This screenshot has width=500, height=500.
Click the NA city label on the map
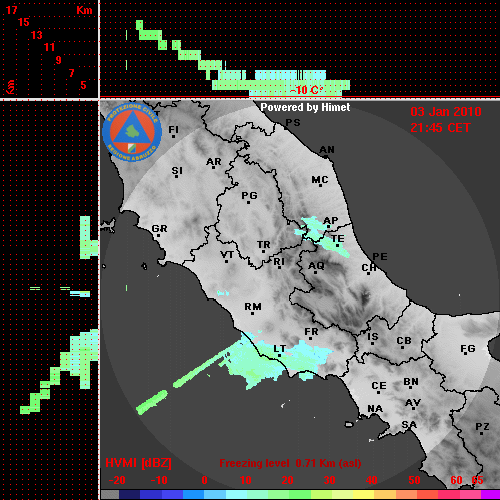(375, 408)
